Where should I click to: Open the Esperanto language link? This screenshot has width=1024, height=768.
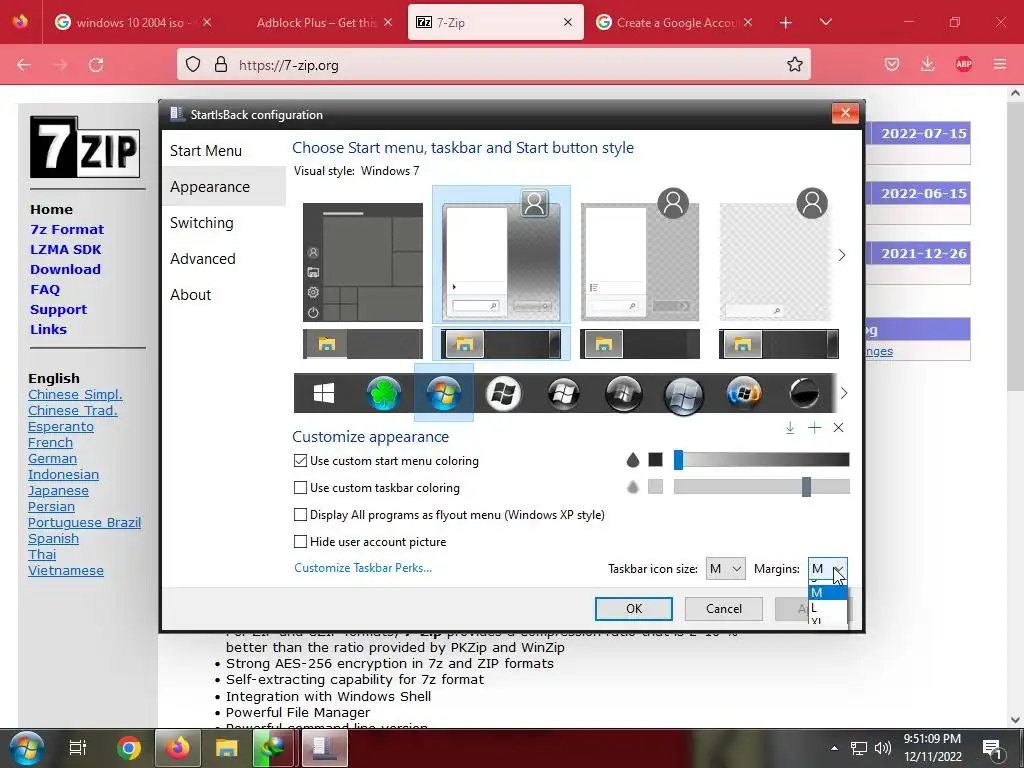[61, 426]
